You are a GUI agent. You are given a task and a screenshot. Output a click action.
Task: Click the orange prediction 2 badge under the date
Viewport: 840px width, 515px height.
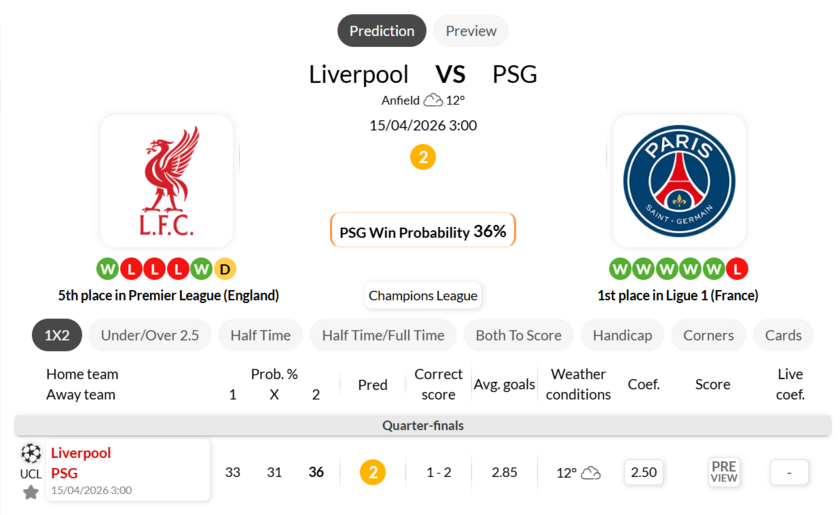pos(423,157)
